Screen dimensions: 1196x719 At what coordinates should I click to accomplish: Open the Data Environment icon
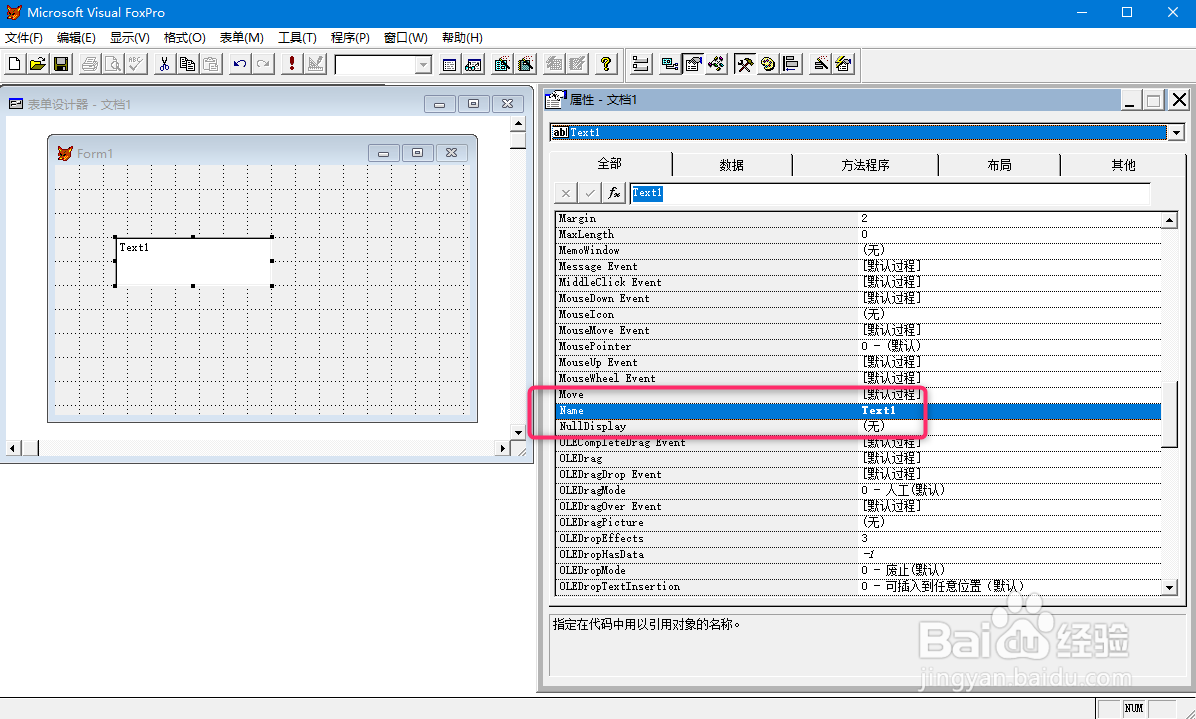tap(670, 65)
